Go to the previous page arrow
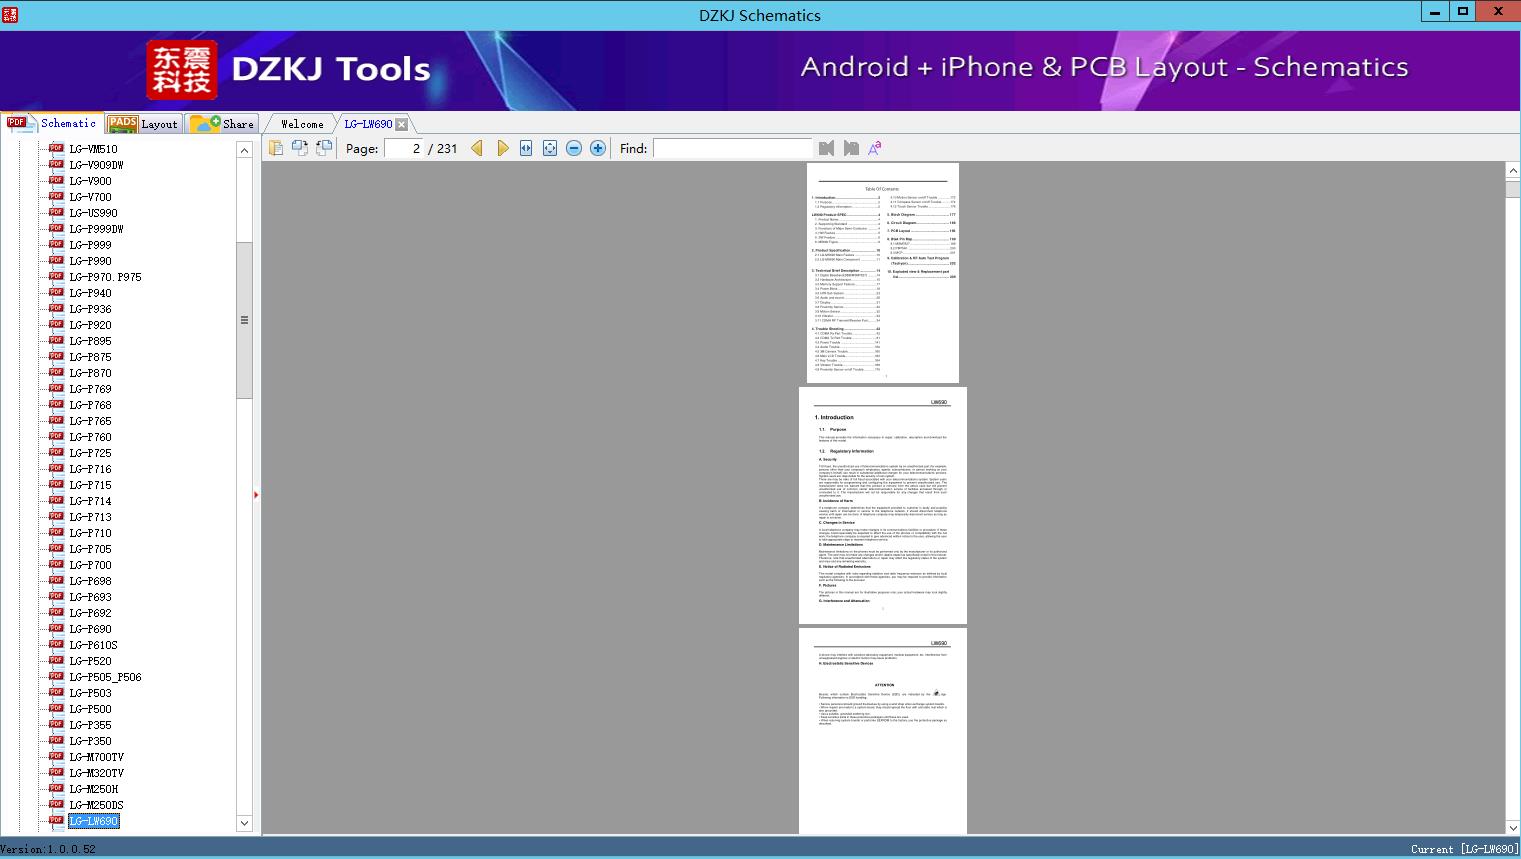Screen dimensions: 1521x859 (477, 148)
